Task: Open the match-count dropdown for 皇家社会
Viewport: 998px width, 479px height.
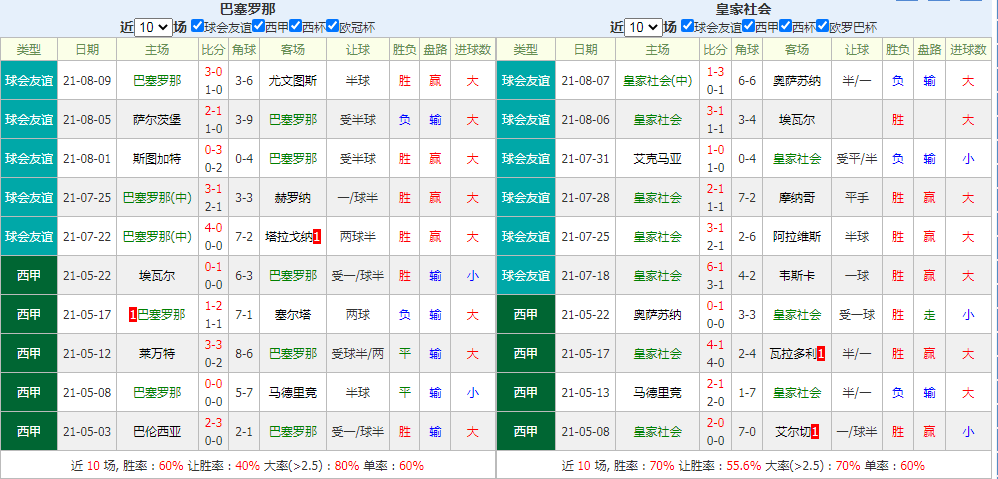Action: pyautogui.click(x=643, y=27)
